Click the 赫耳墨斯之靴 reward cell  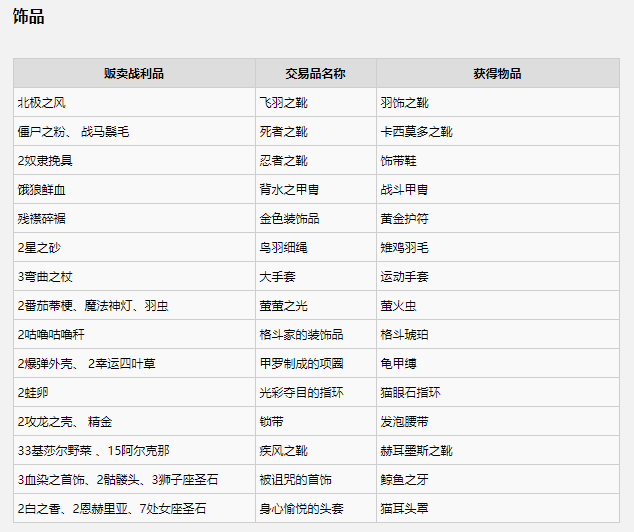tap(417, 451)
